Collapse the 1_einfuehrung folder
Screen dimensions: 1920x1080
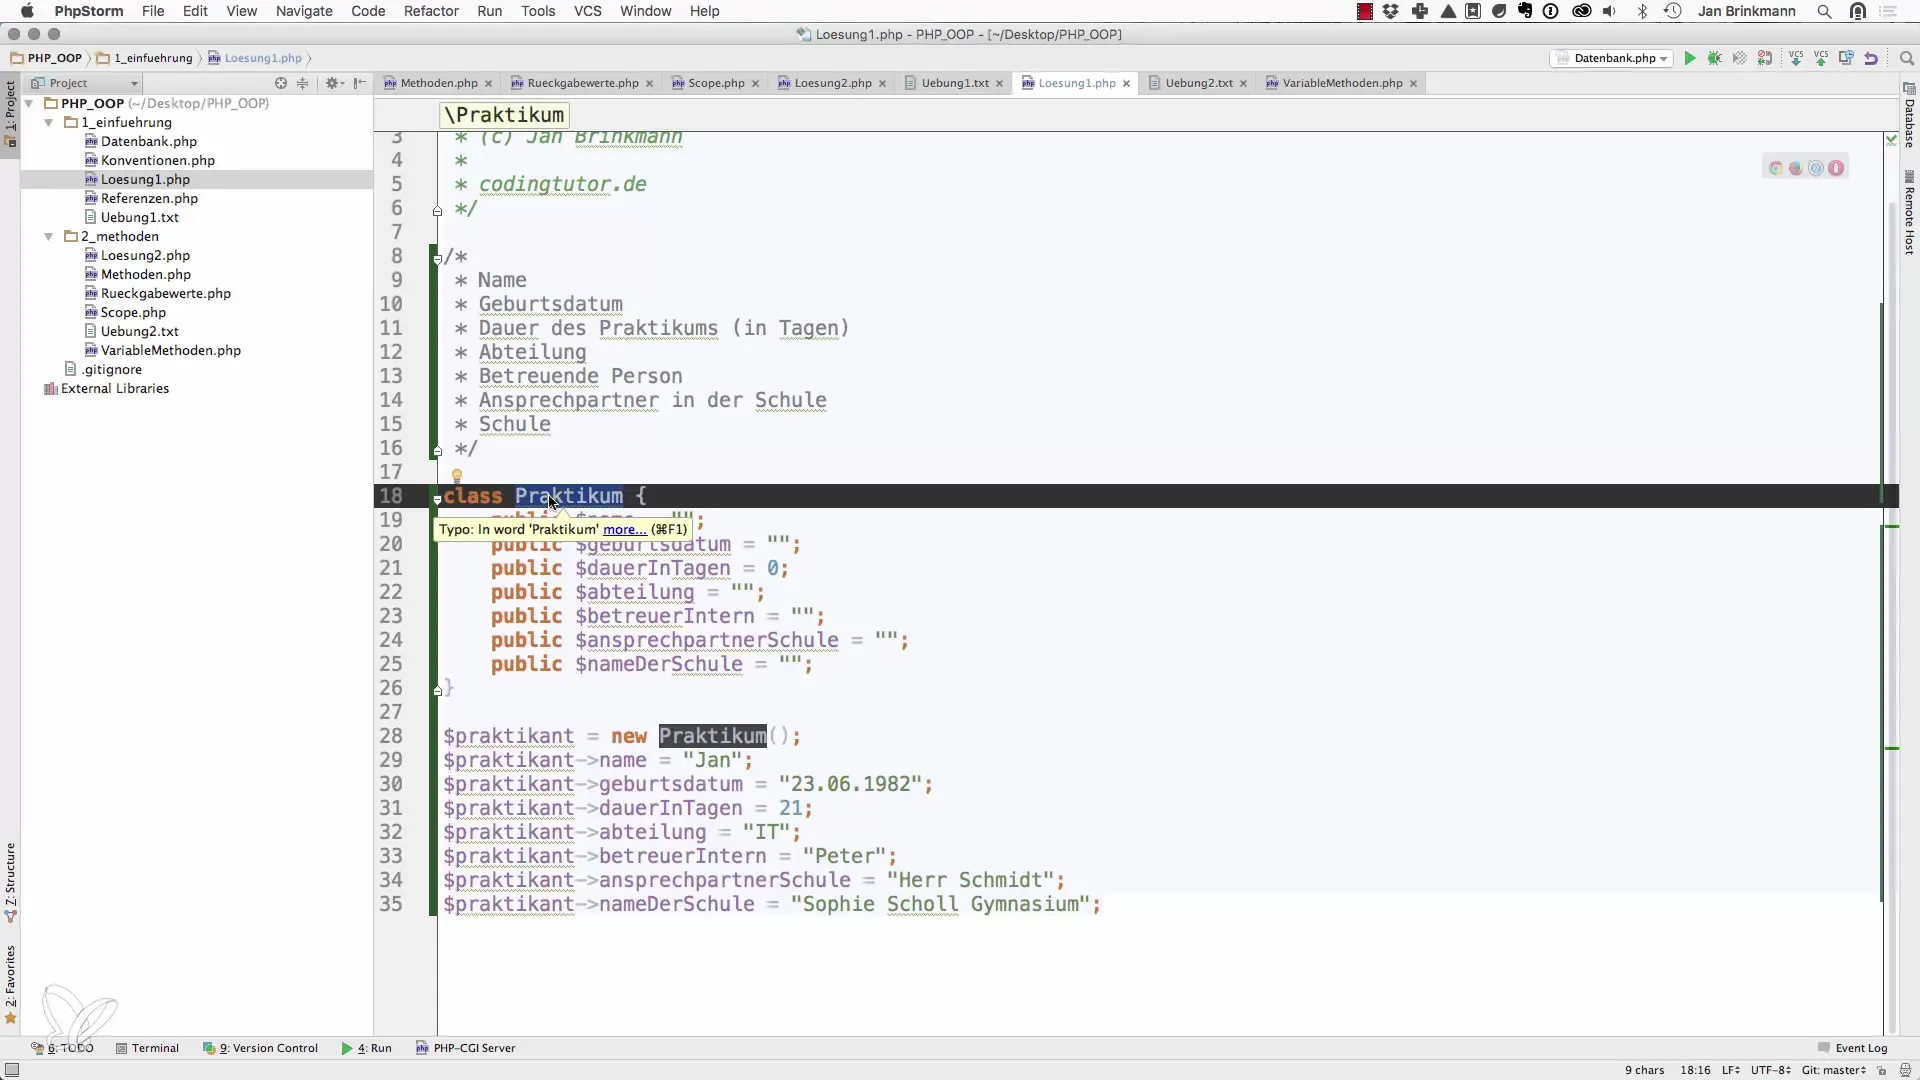pyautogui.click(x=48, y=122)
